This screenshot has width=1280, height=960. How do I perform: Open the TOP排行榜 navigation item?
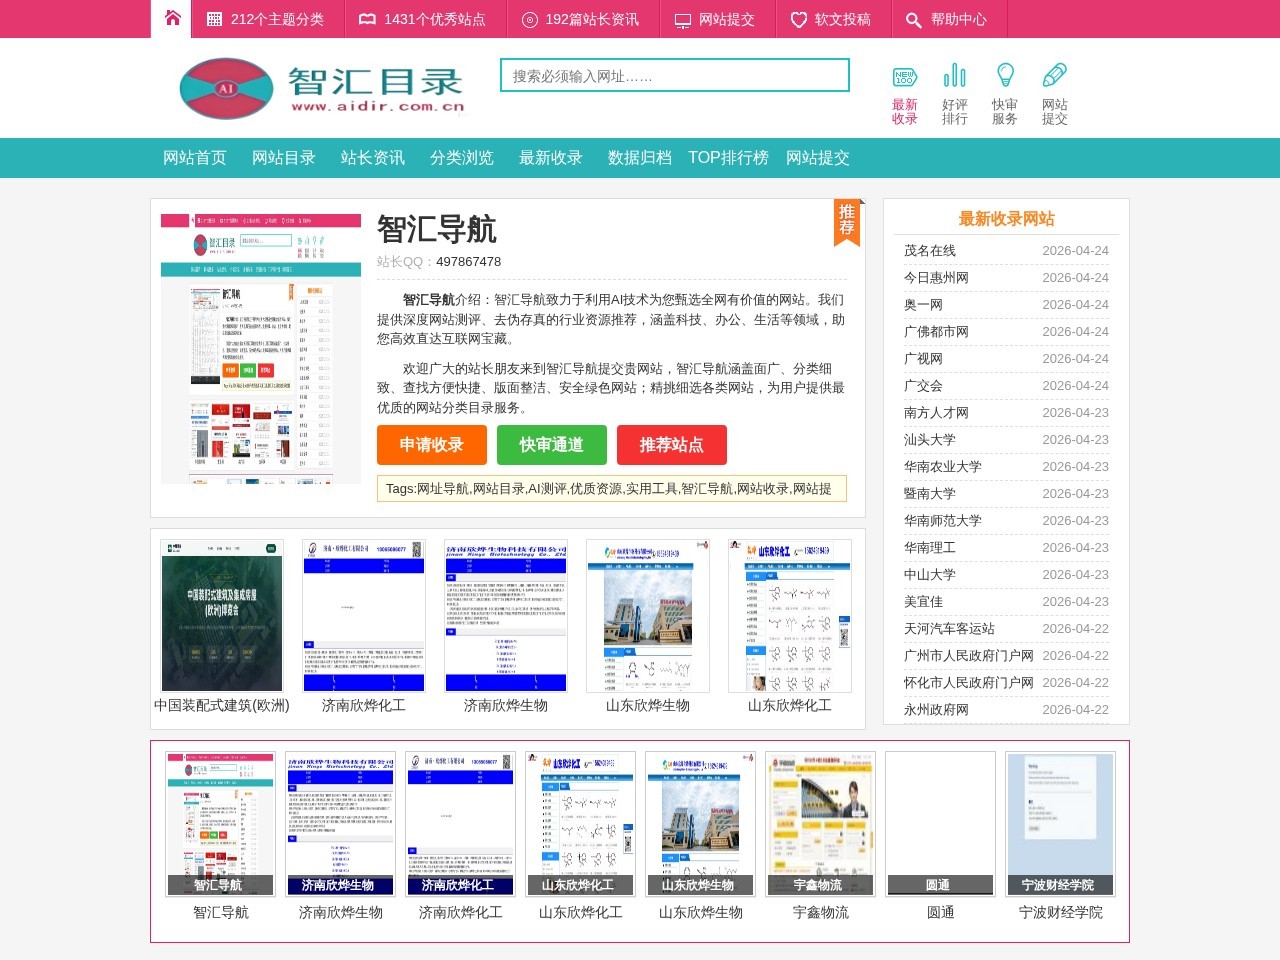[728, 157]
